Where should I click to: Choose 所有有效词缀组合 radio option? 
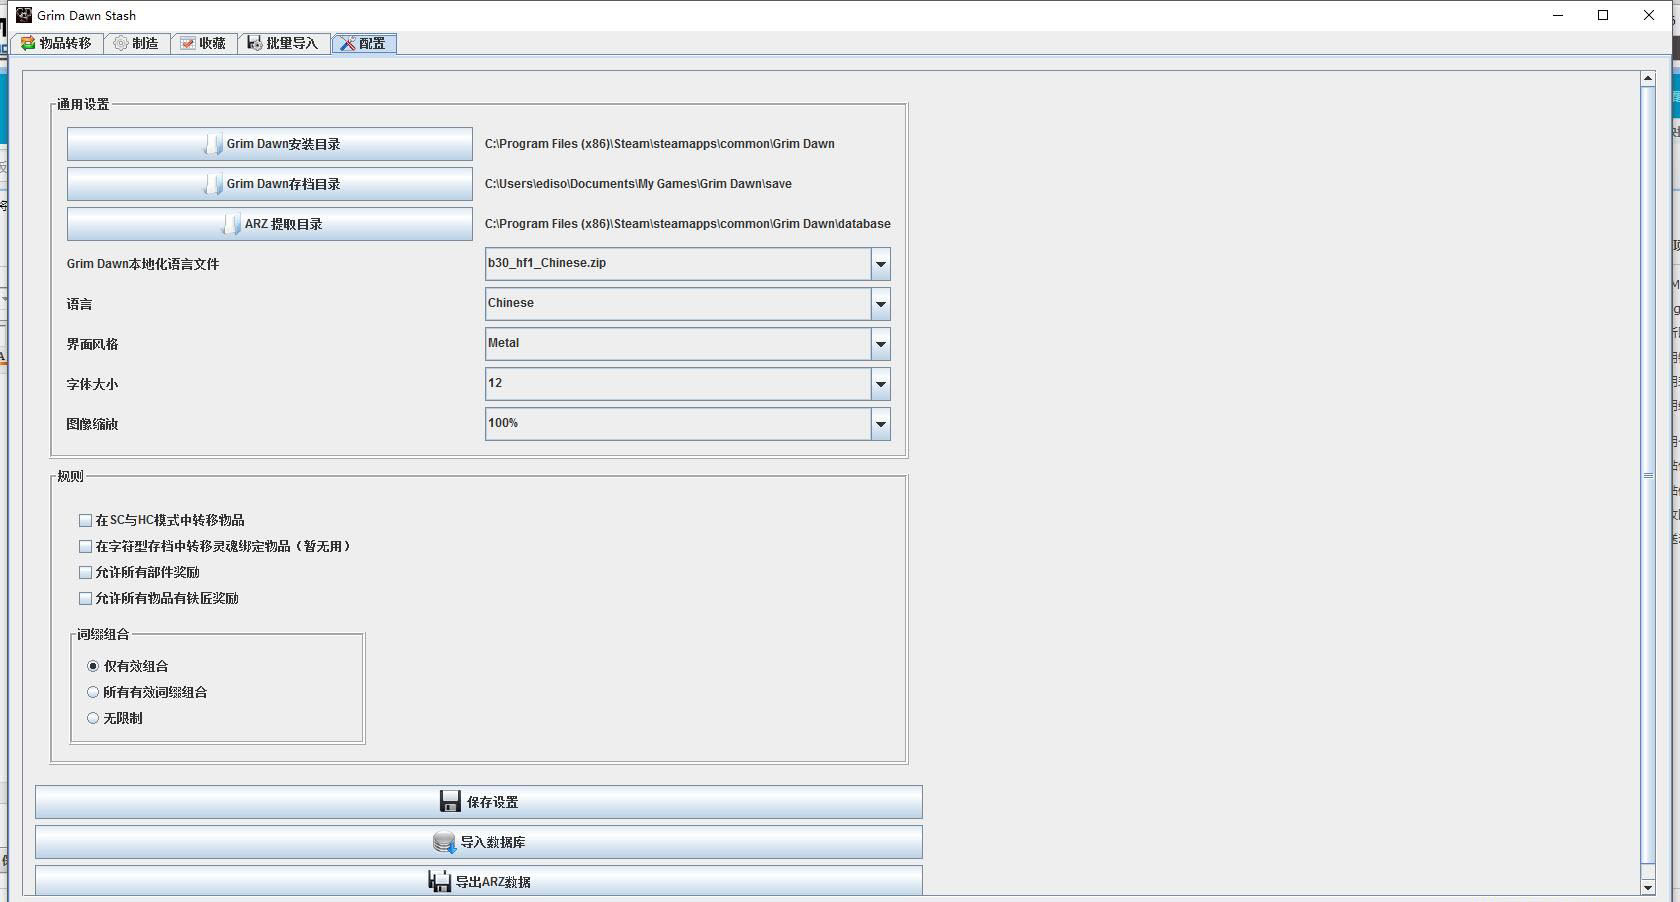[93, 692]
